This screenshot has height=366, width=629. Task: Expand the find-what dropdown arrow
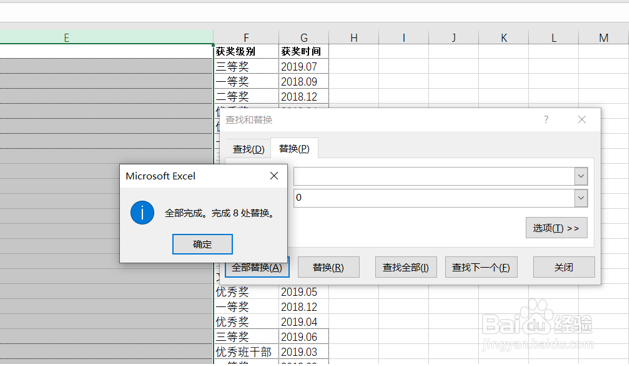pyautogui.click(x=580, y=176)
